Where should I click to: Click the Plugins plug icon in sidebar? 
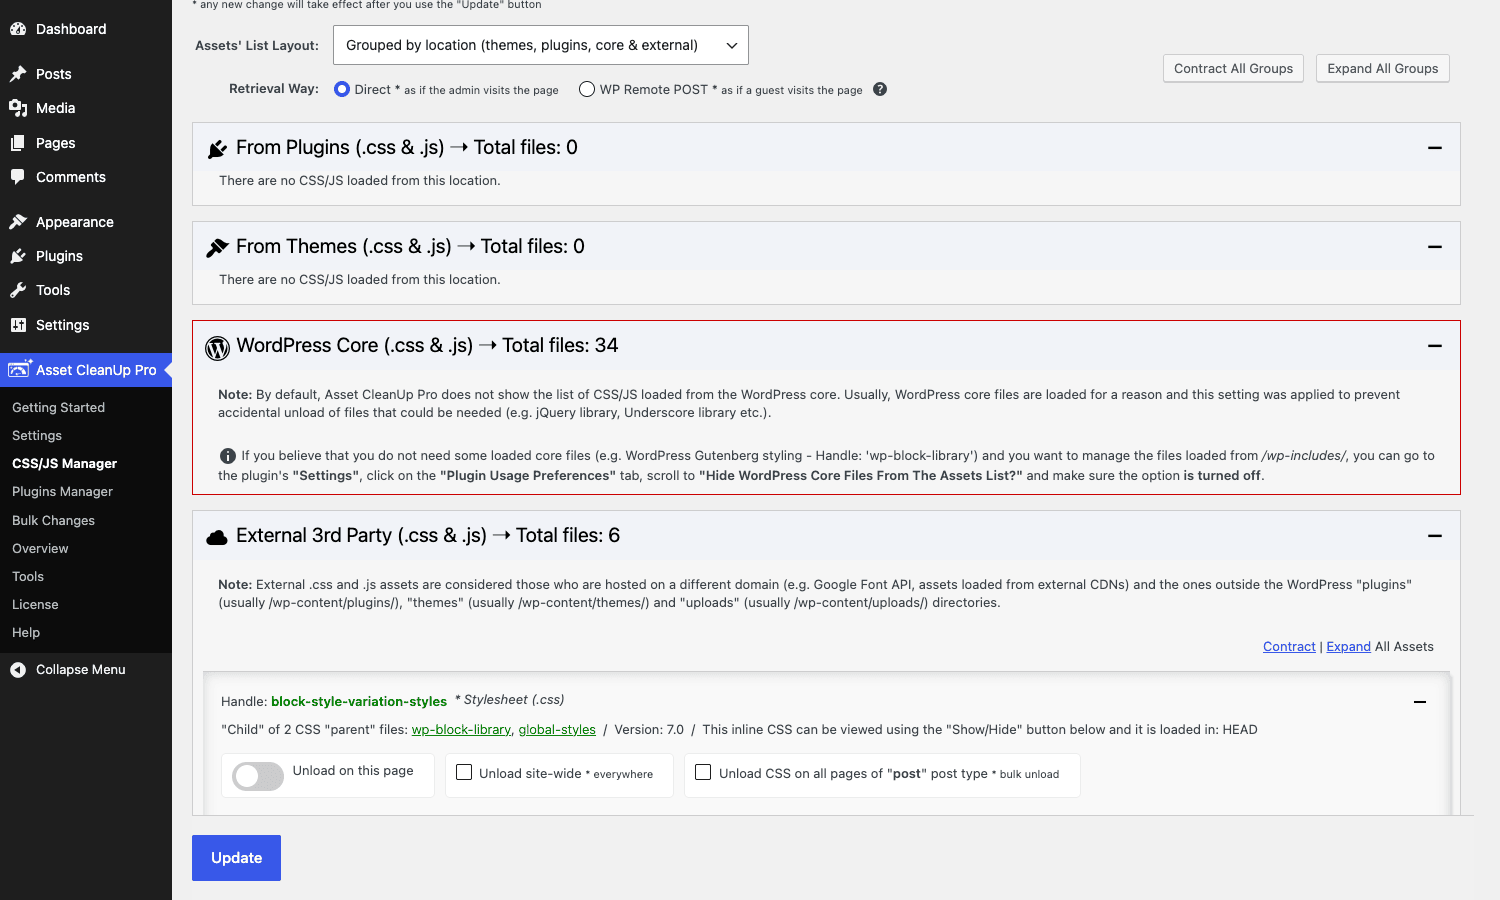pos(18,256)
